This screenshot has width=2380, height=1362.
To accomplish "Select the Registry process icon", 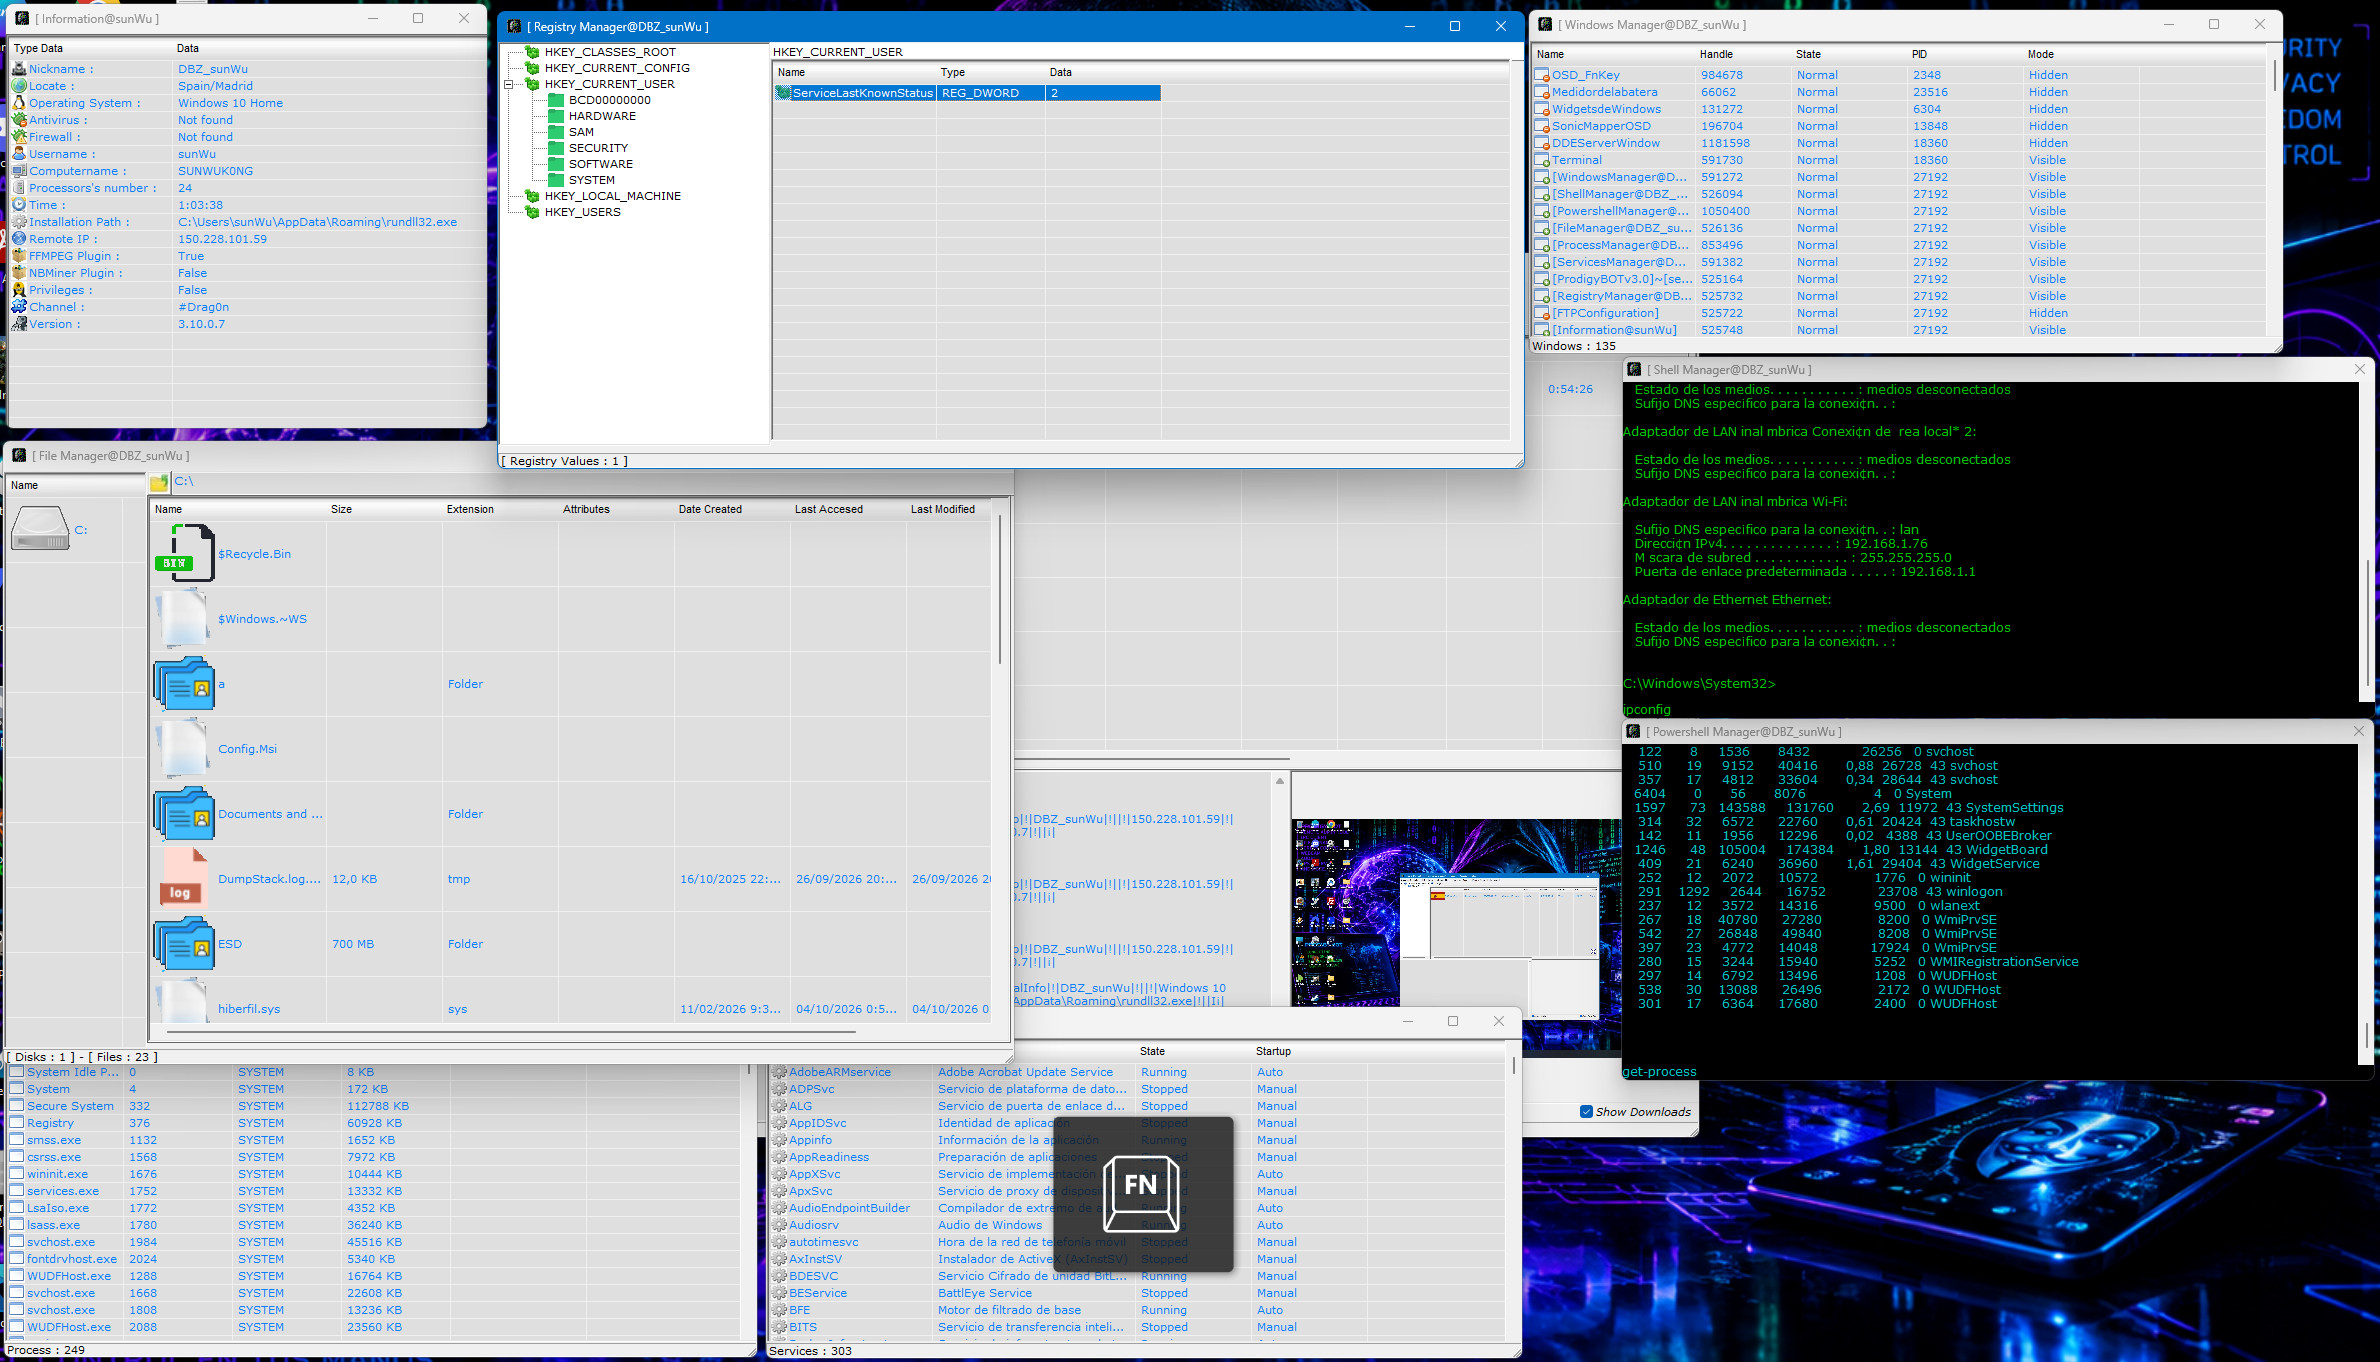I will (x=17, y=1123).
